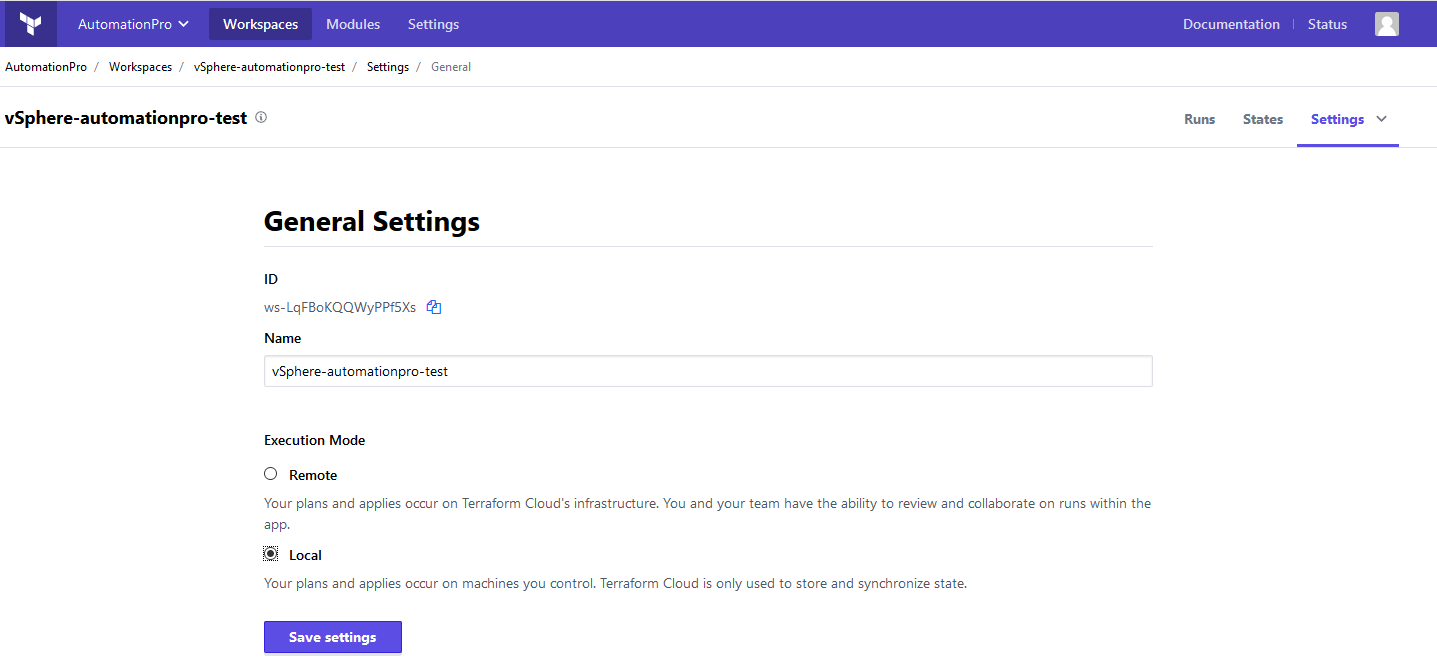
Task: Click workspace ID text ws-LqFBoKQQWyPPf5Xs
Action: click(340, 308)
